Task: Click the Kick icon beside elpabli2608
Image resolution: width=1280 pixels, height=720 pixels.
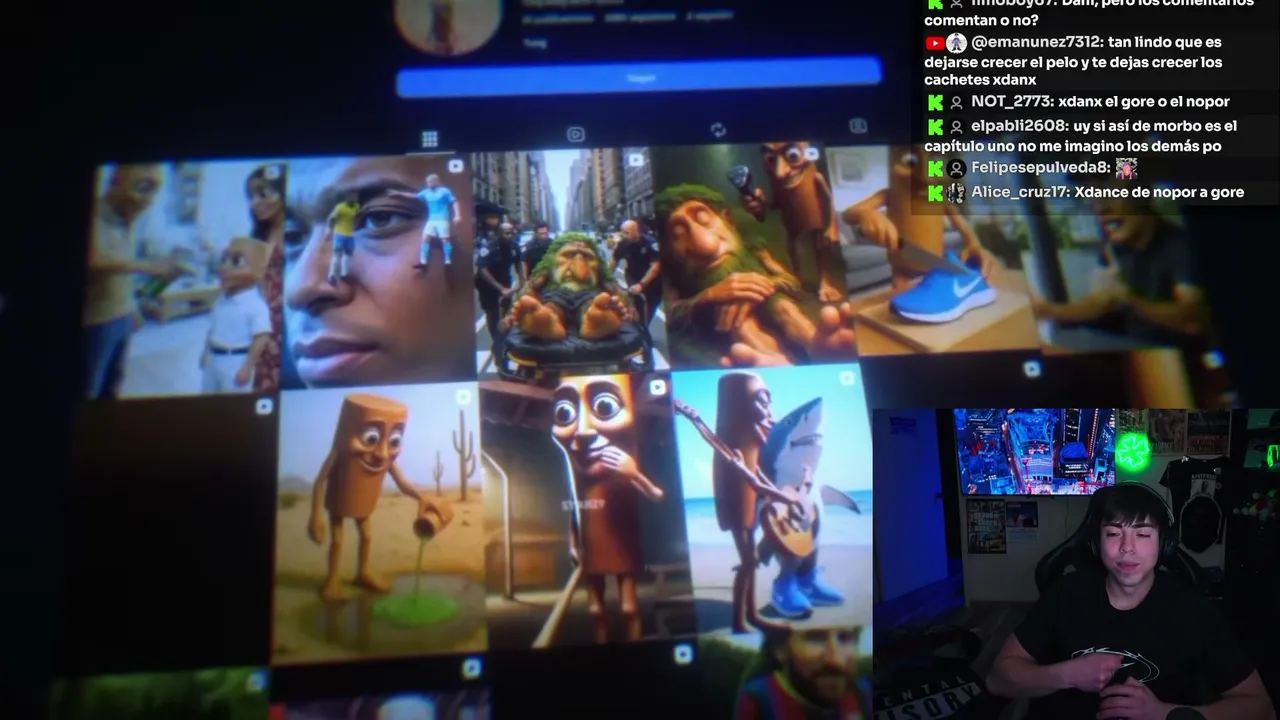Action: 935,127
